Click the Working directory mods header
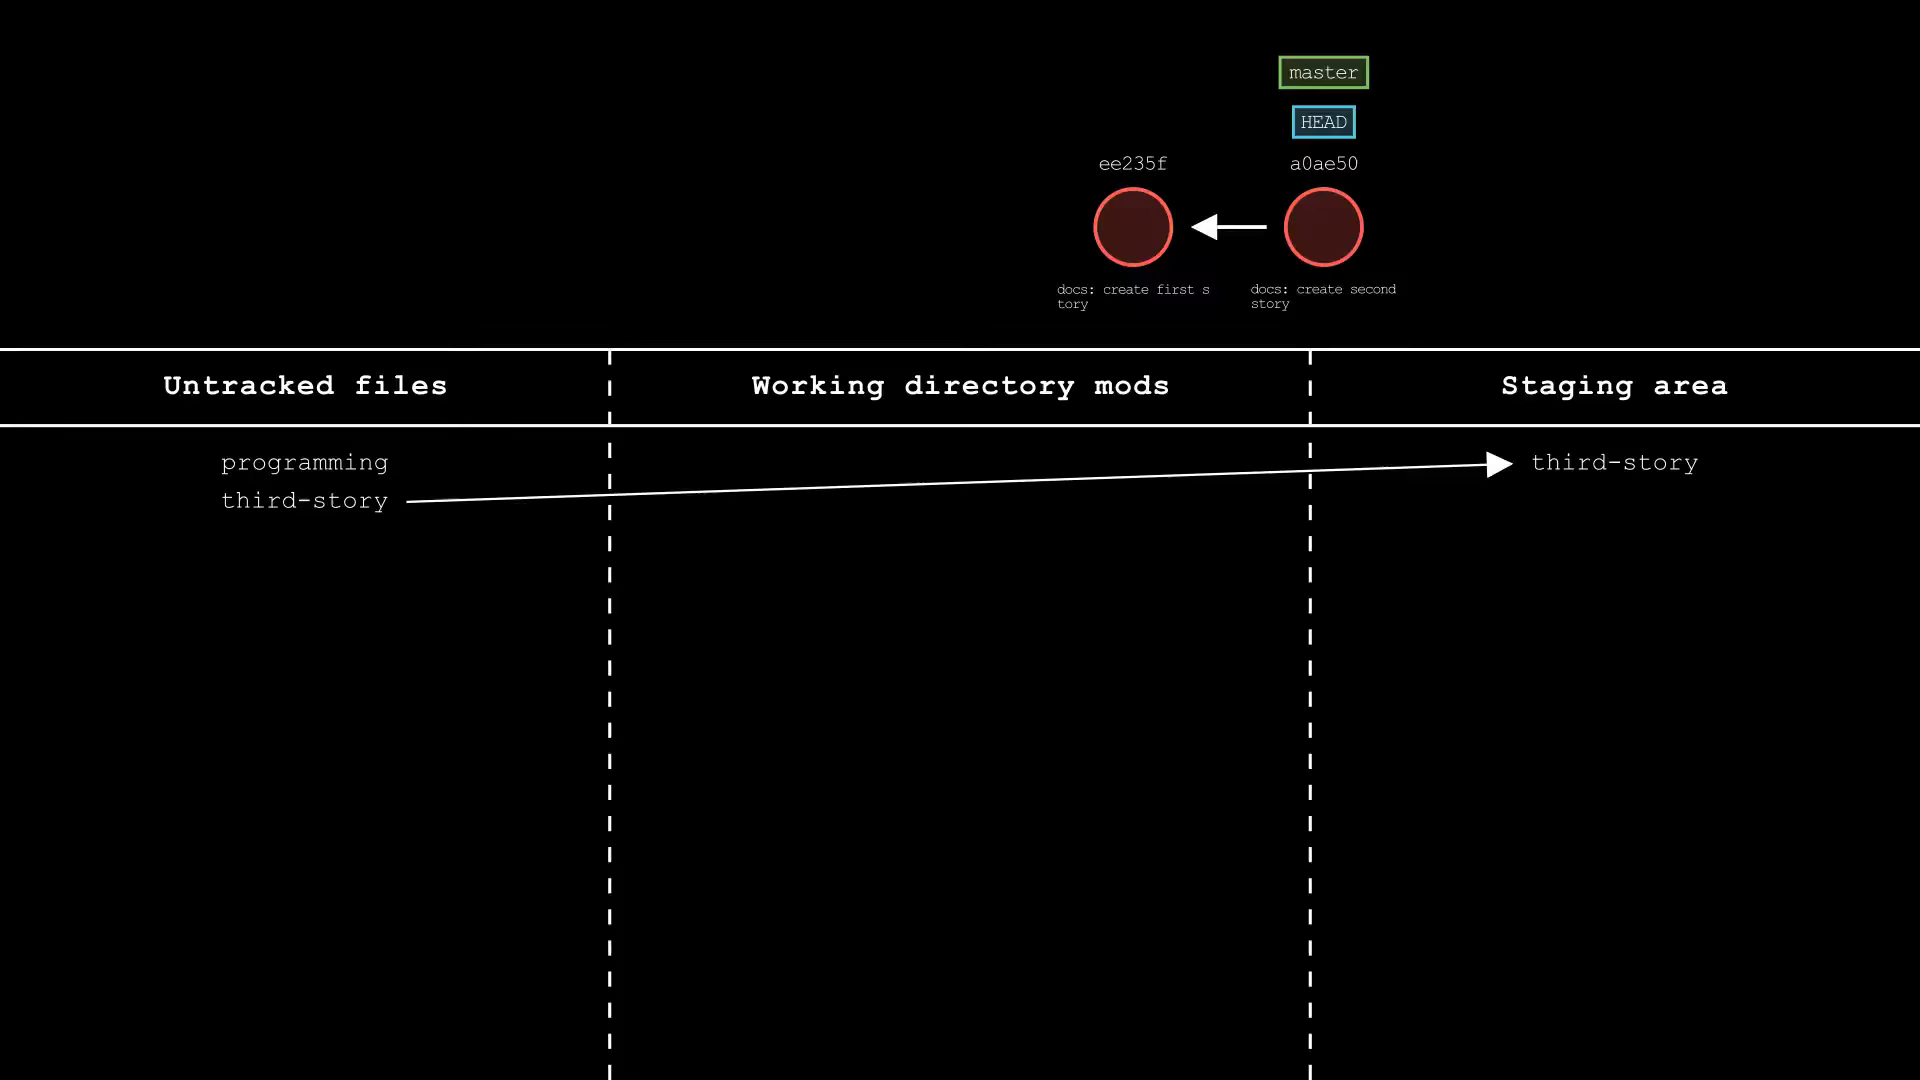Screen dimensions: 1920x1080 (960, 385)
